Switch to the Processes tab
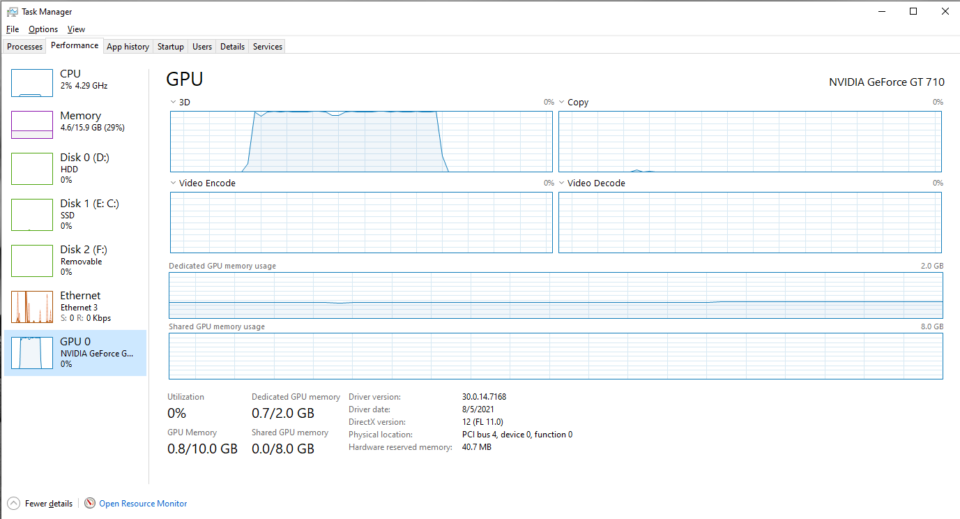Image resolution: width=960 pixels, height=519 pixels. pyautogui.click(x=24, y=46)
